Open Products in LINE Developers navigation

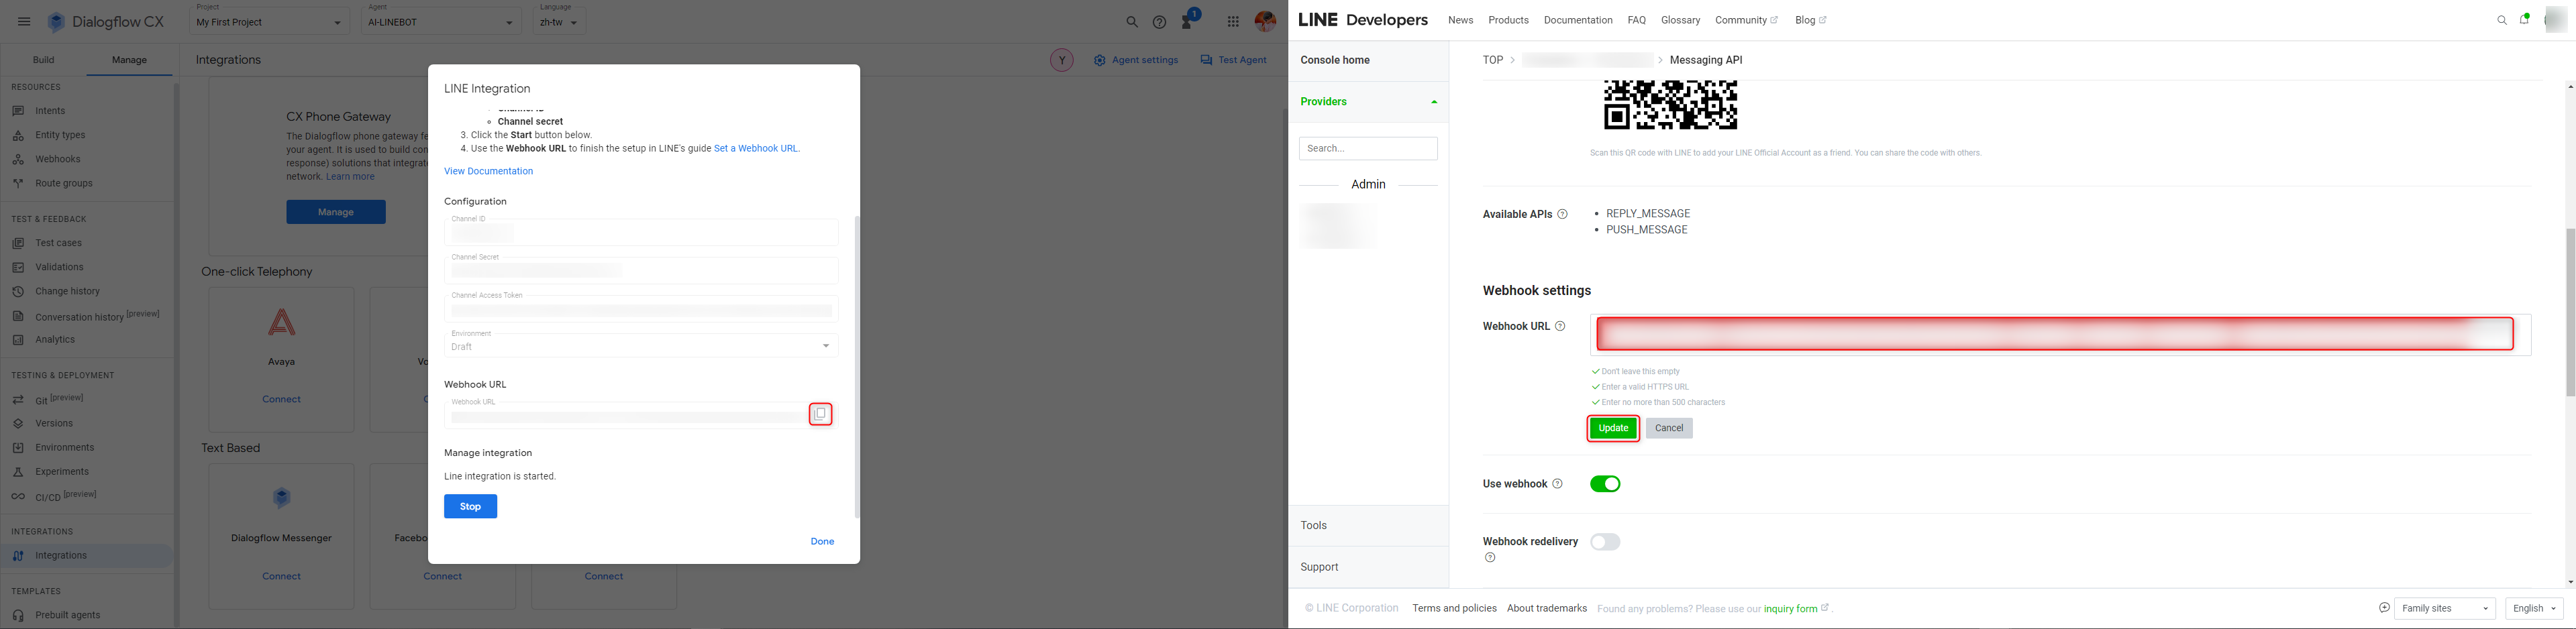click(1508, 20)
